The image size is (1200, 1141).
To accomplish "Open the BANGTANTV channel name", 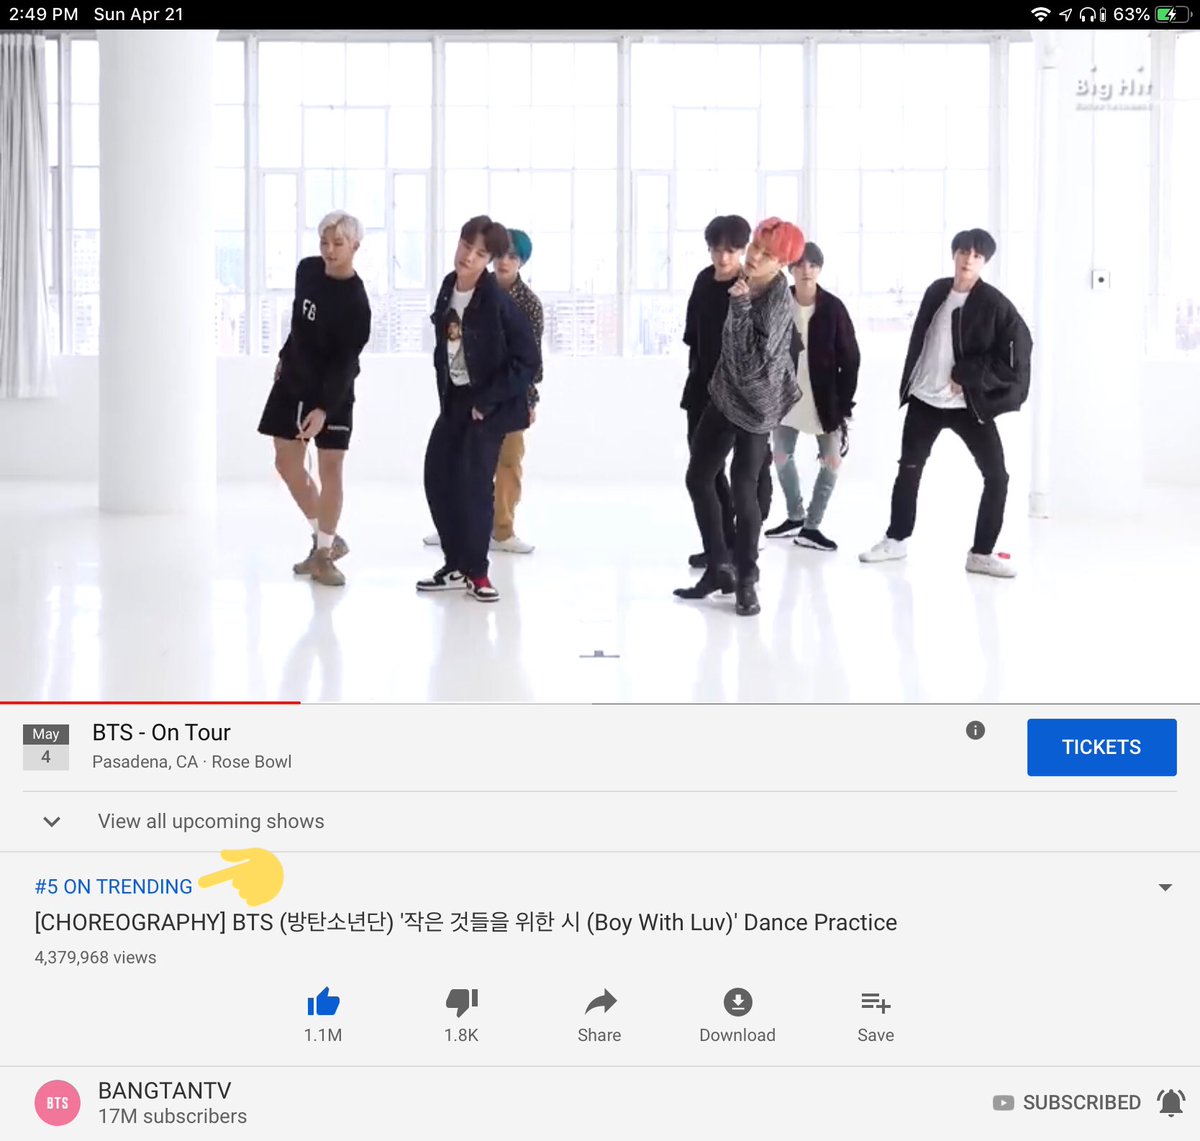I will point(165,1090).
